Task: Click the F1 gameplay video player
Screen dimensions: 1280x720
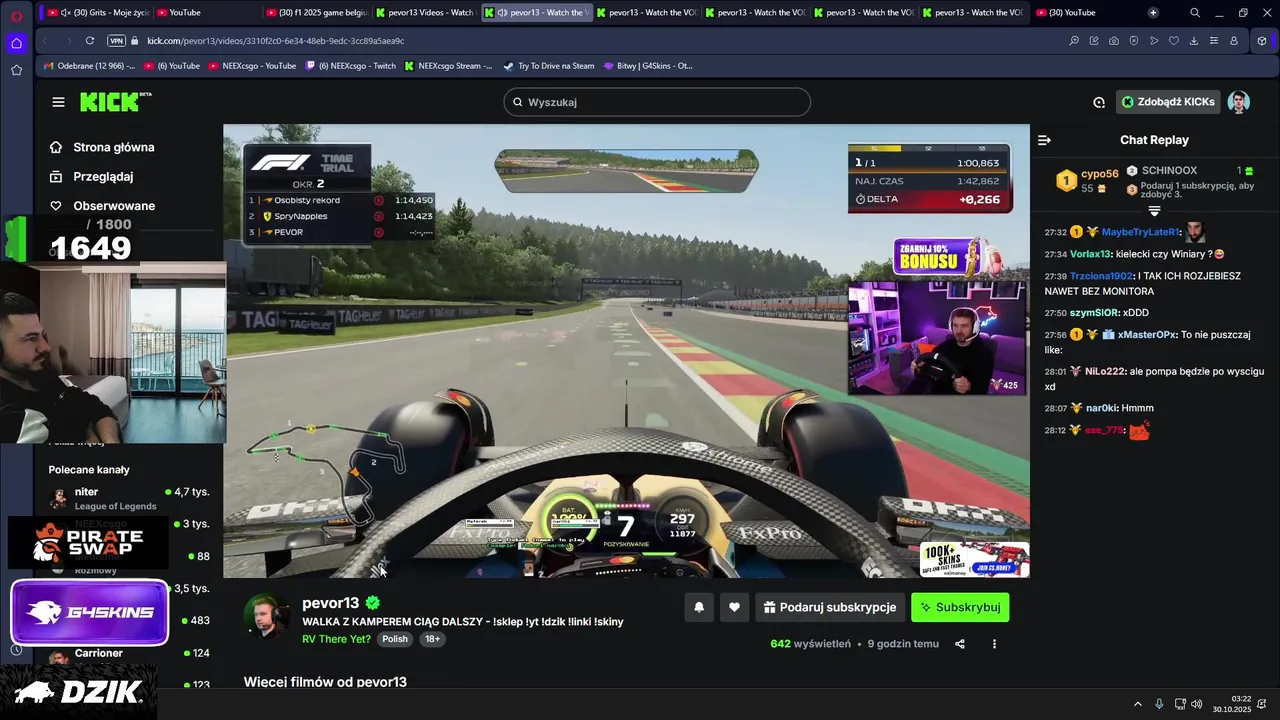Action: pos(626,351)
